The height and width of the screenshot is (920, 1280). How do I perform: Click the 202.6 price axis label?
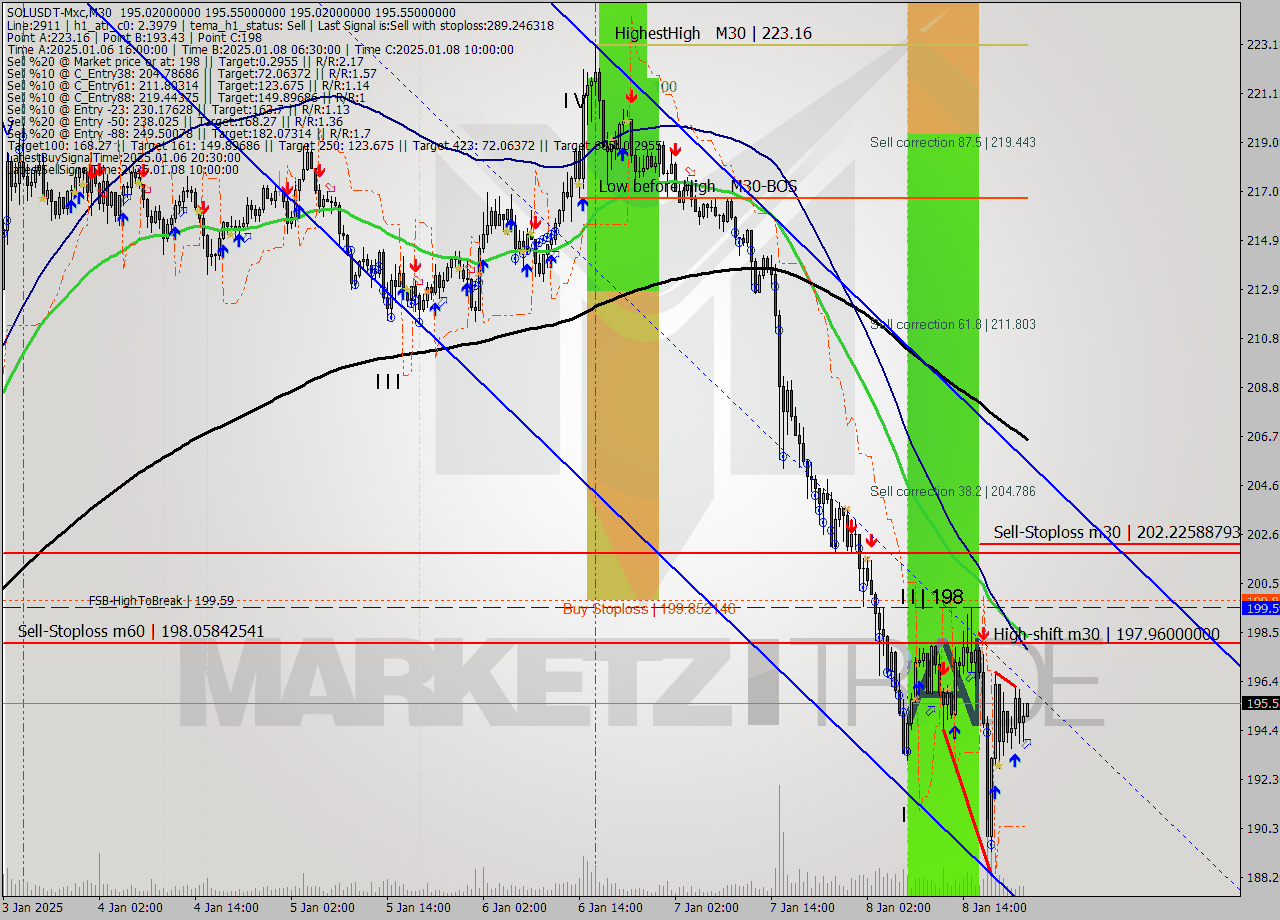pos(1262,534)
